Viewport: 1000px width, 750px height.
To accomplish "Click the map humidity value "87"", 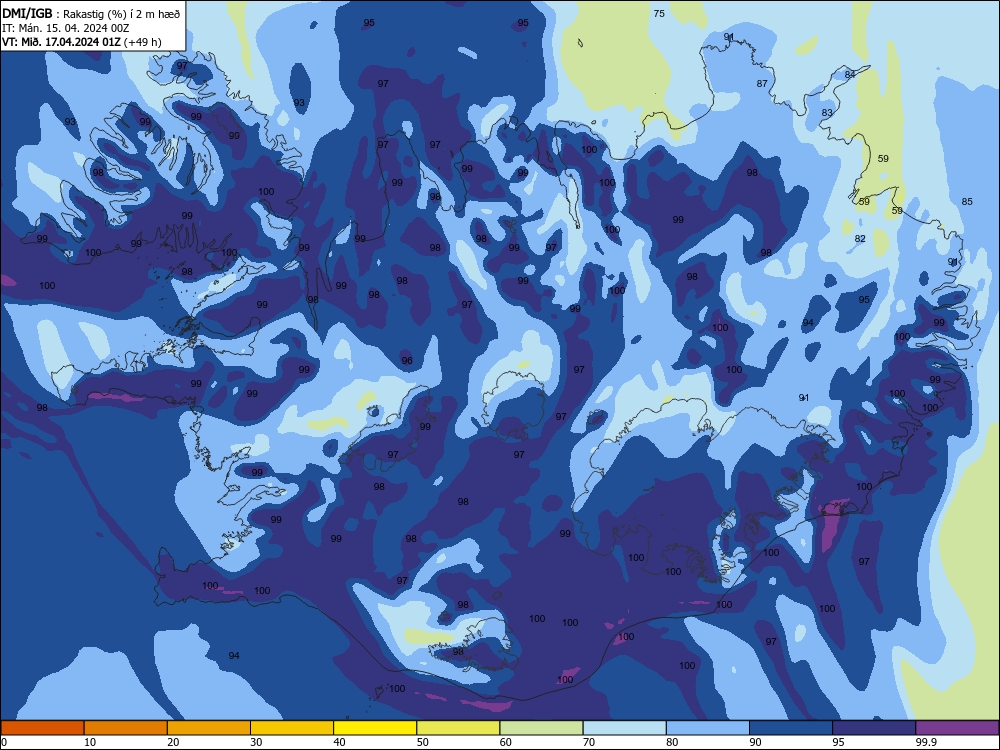I will click(x=762, y=84).
